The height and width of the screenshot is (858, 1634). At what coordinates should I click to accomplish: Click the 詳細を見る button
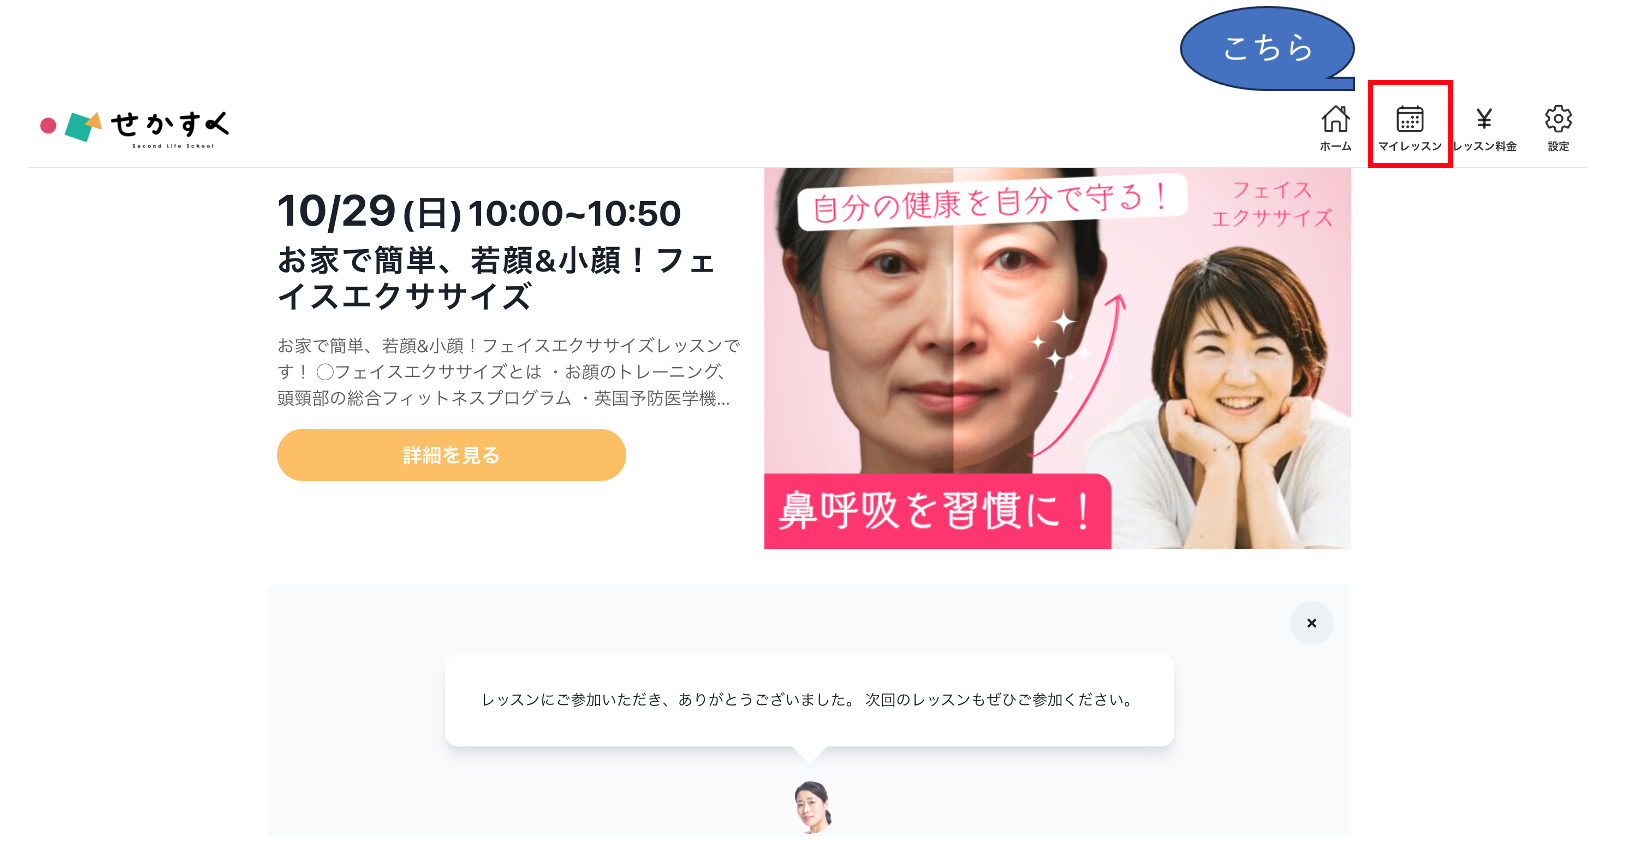[x=451, y=455]
